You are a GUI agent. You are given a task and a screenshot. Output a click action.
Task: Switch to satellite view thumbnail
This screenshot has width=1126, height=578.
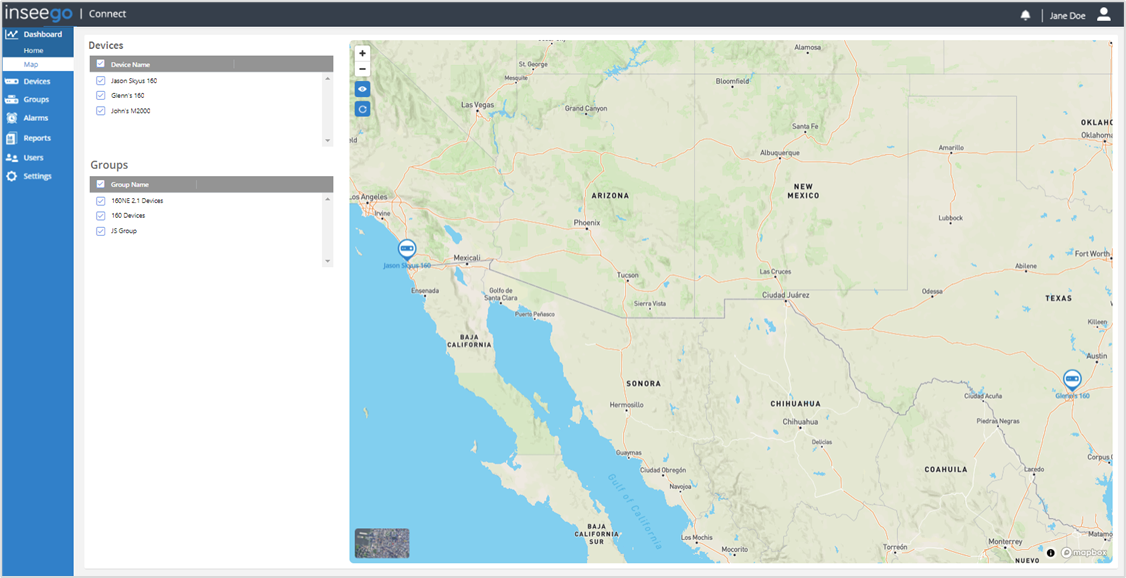(x=382, y=544)
